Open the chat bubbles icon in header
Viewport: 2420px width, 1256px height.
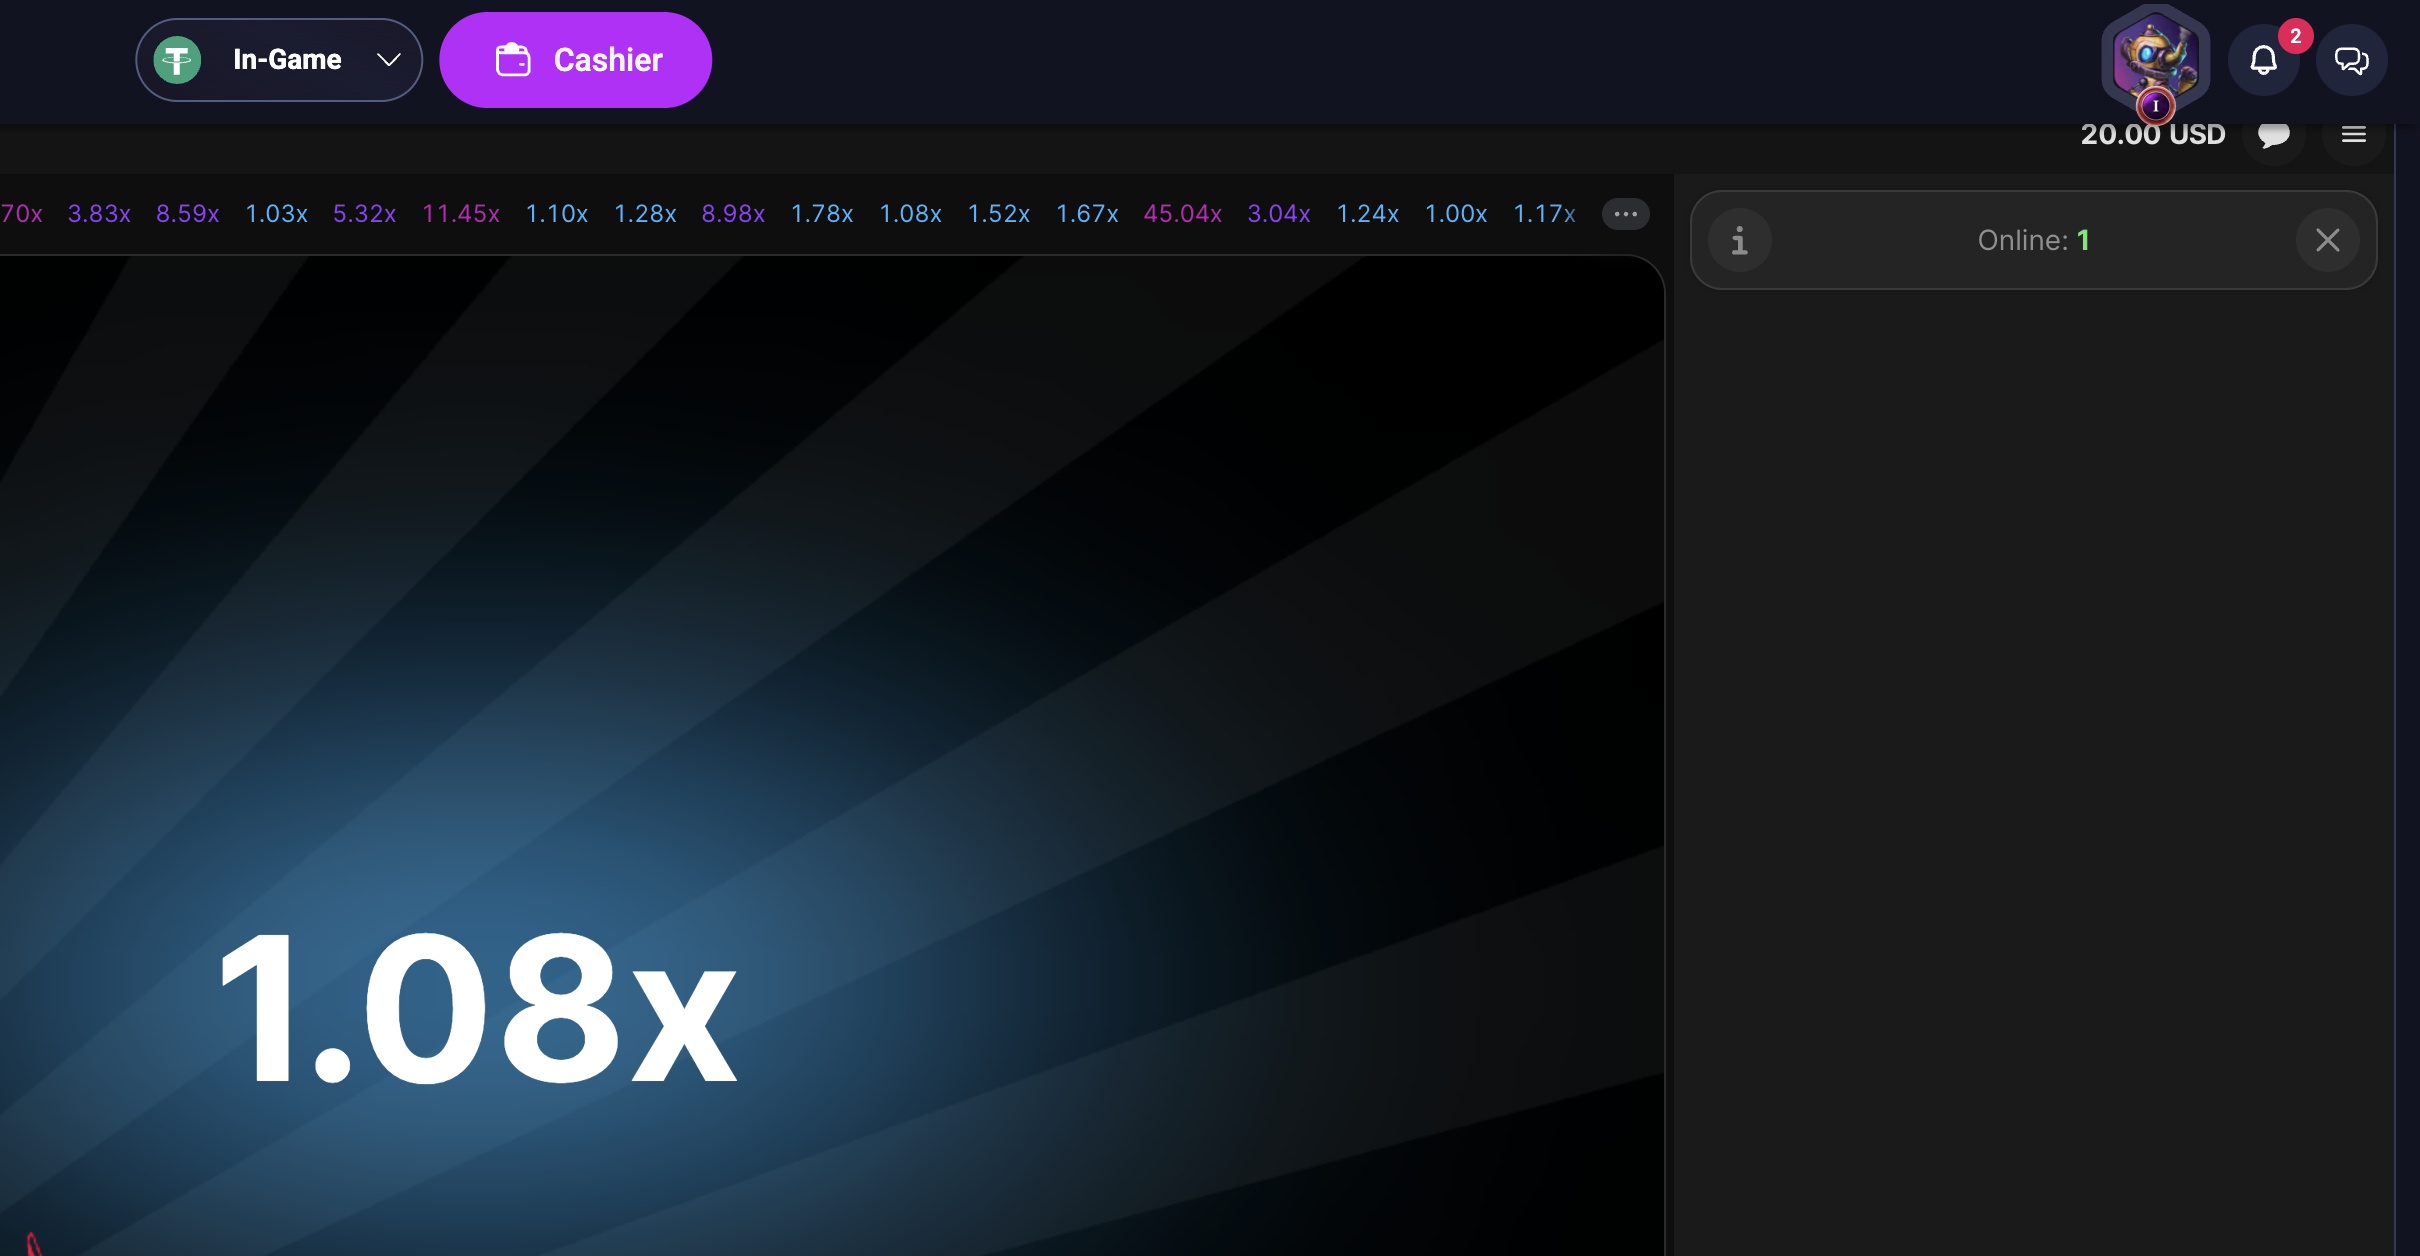(x=2352, y=60)
